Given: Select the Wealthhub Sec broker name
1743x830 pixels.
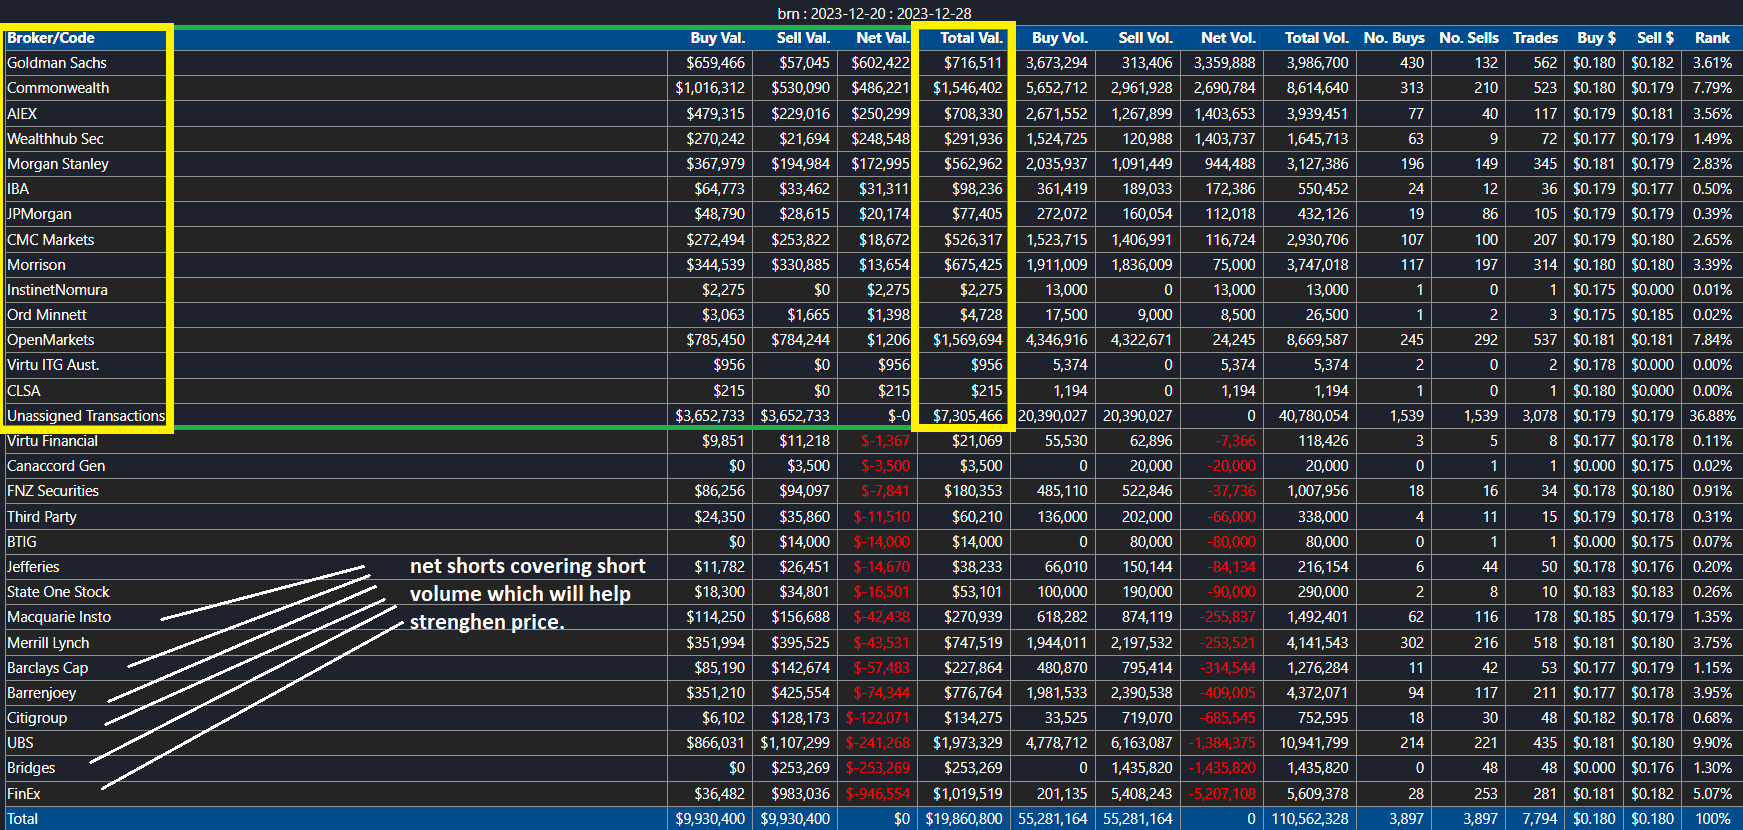Looking at the screenshot, I should (55, 139).
